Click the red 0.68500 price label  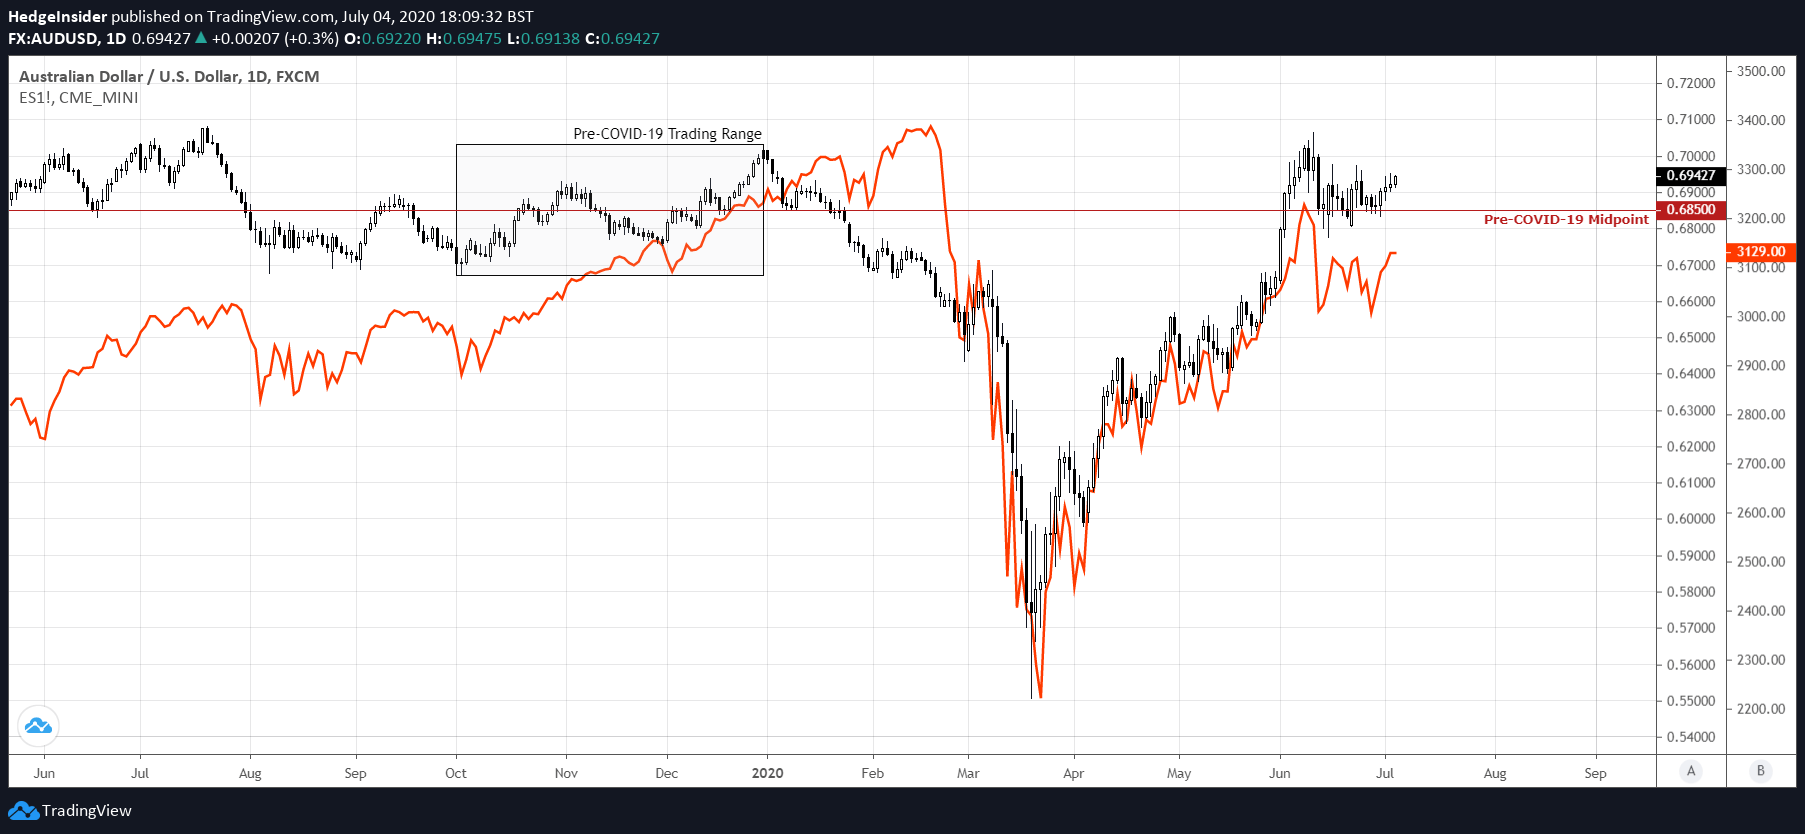(1691, 210)
